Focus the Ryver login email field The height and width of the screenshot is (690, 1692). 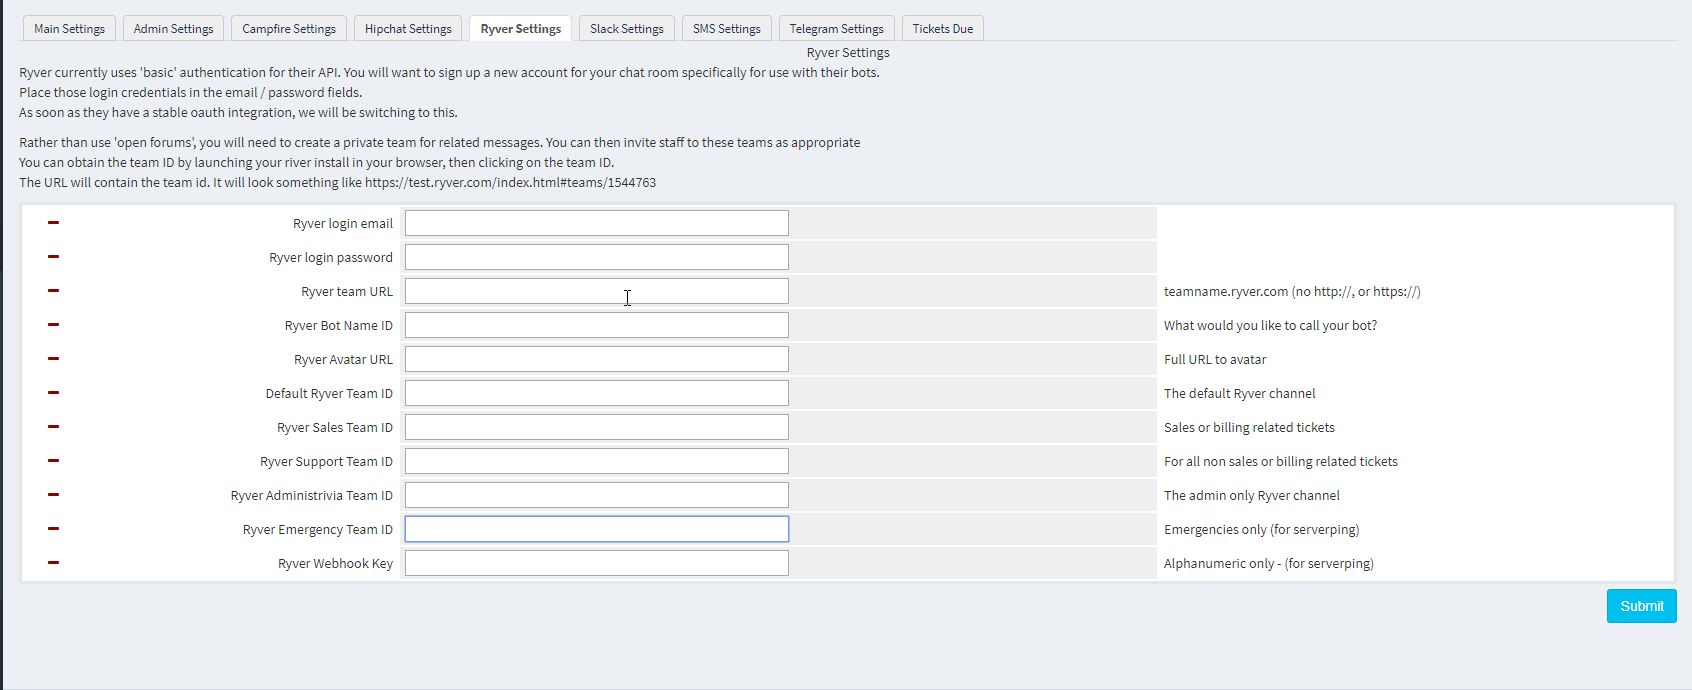click(597, 223)
